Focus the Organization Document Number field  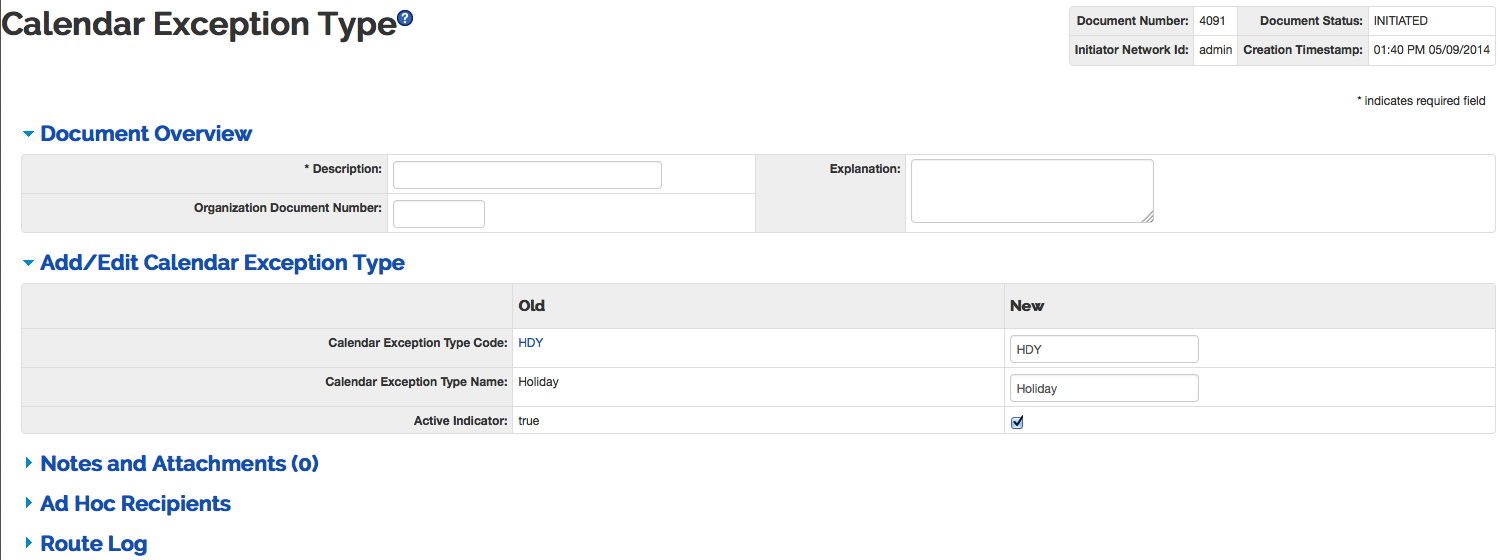tap(439, 214)
